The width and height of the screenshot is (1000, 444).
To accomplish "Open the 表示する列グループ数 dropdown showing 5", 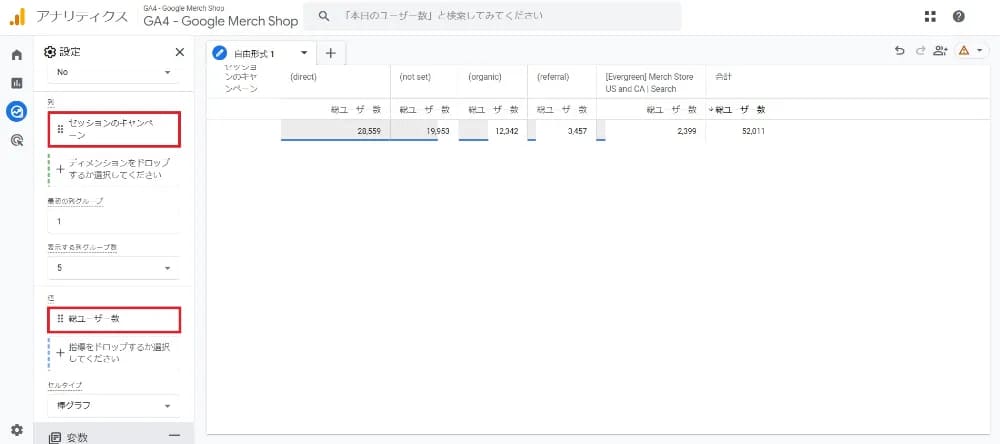I will (114, 268).
